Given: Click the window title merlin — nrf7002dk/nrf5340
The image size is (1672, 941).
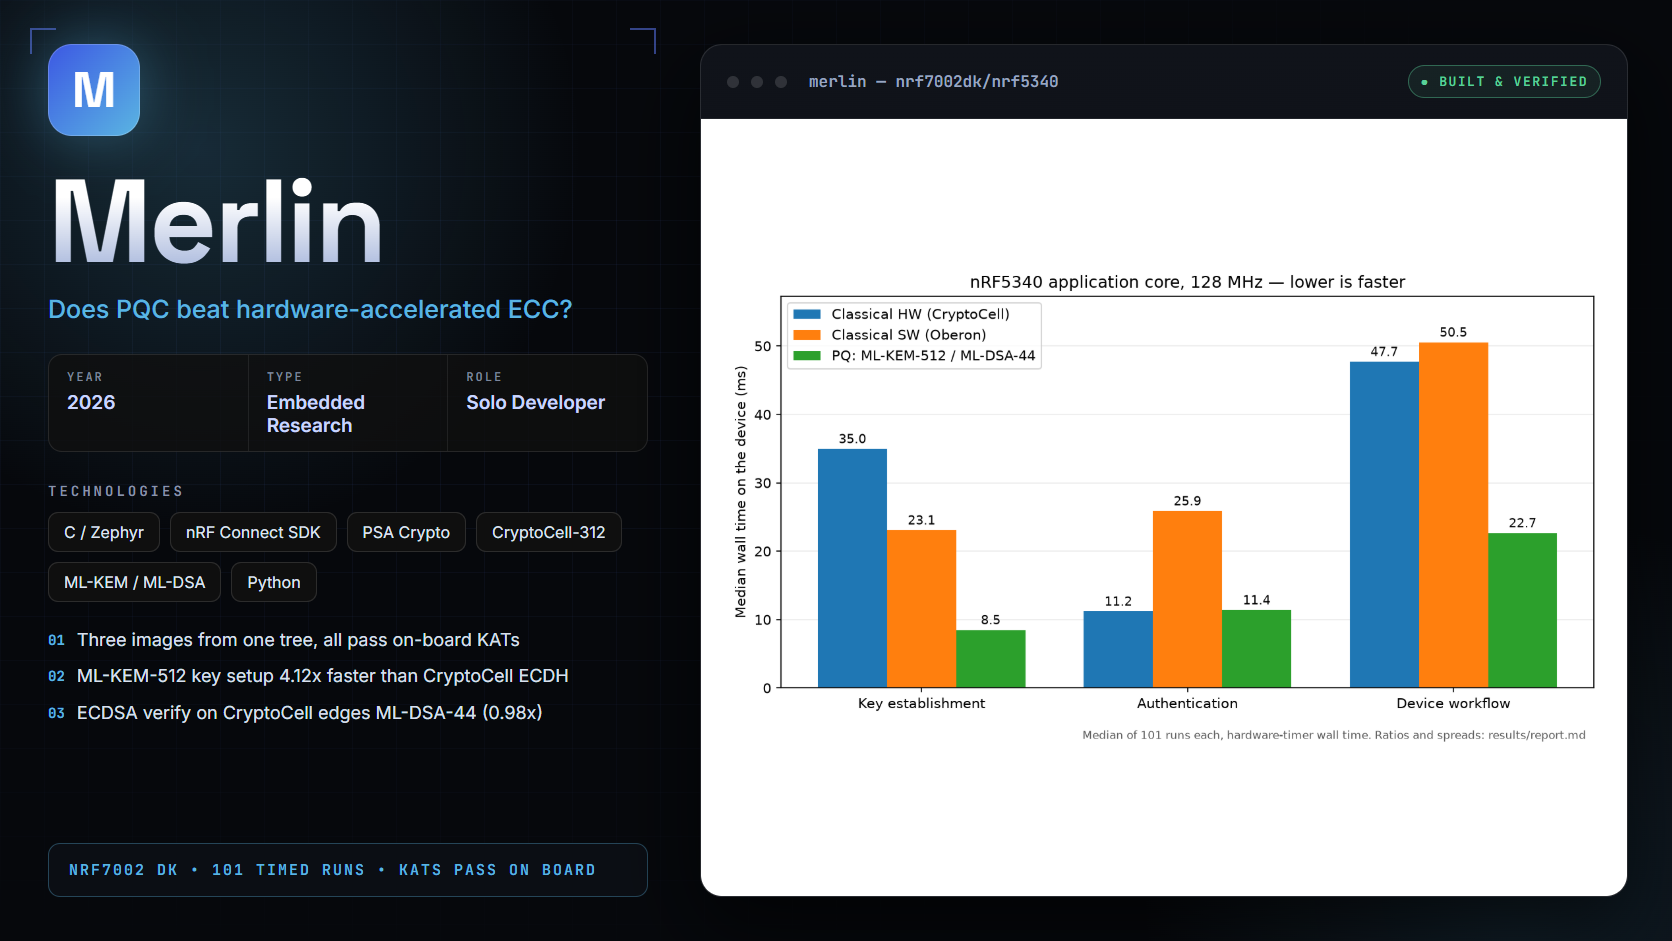Looking at the screenshot, I should [933, 82].
